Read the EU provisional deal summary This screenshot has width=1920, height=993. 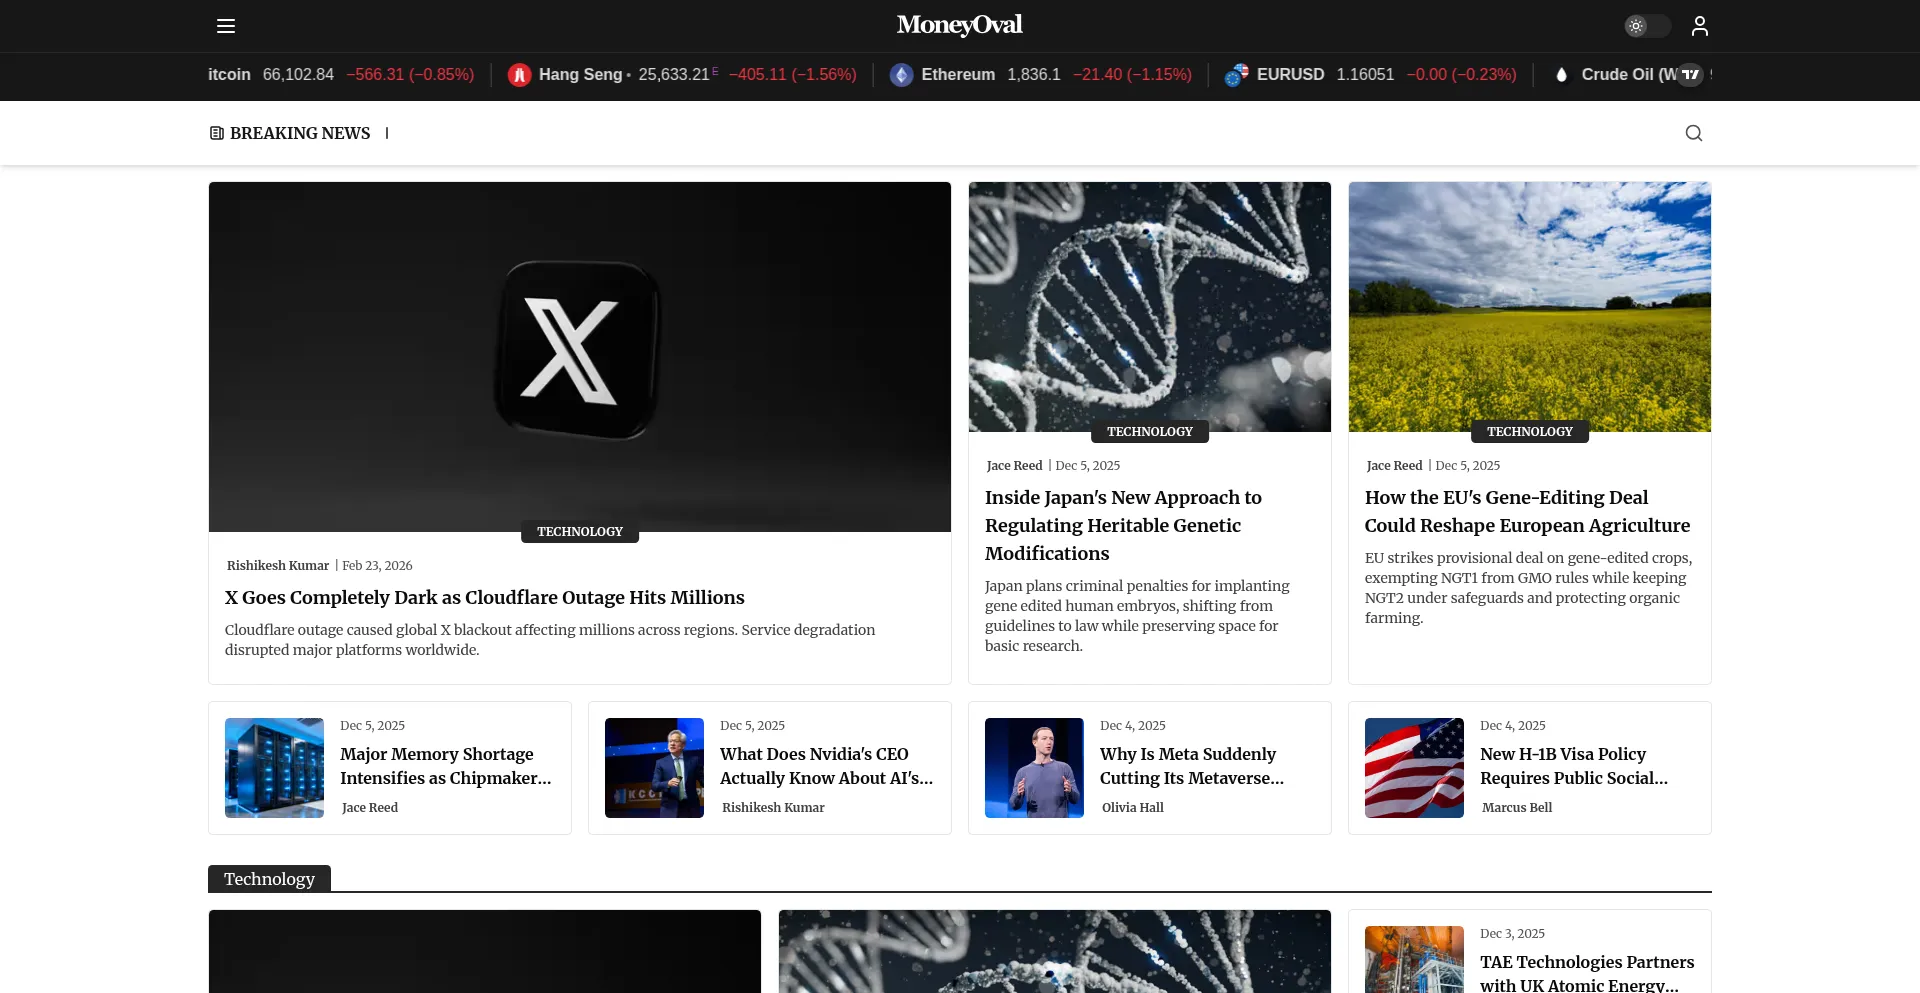1528,588
